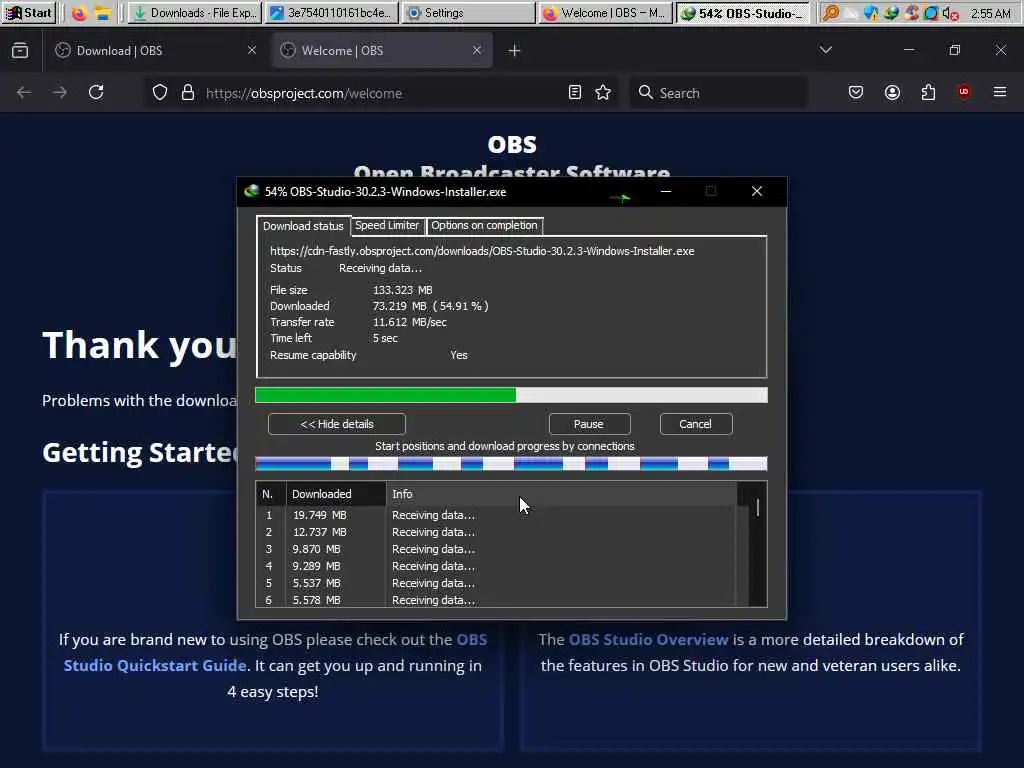Screen dimensions: 1024x768
Task: Click the Hide details button
Action: tap(337, 424)
